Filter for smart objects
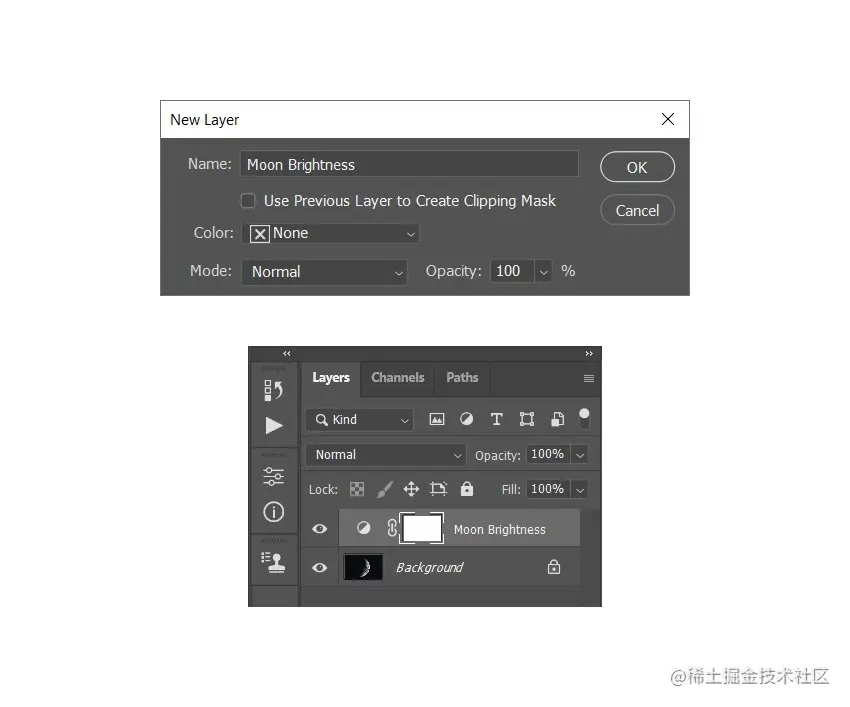850x707 pixels. 556,419
